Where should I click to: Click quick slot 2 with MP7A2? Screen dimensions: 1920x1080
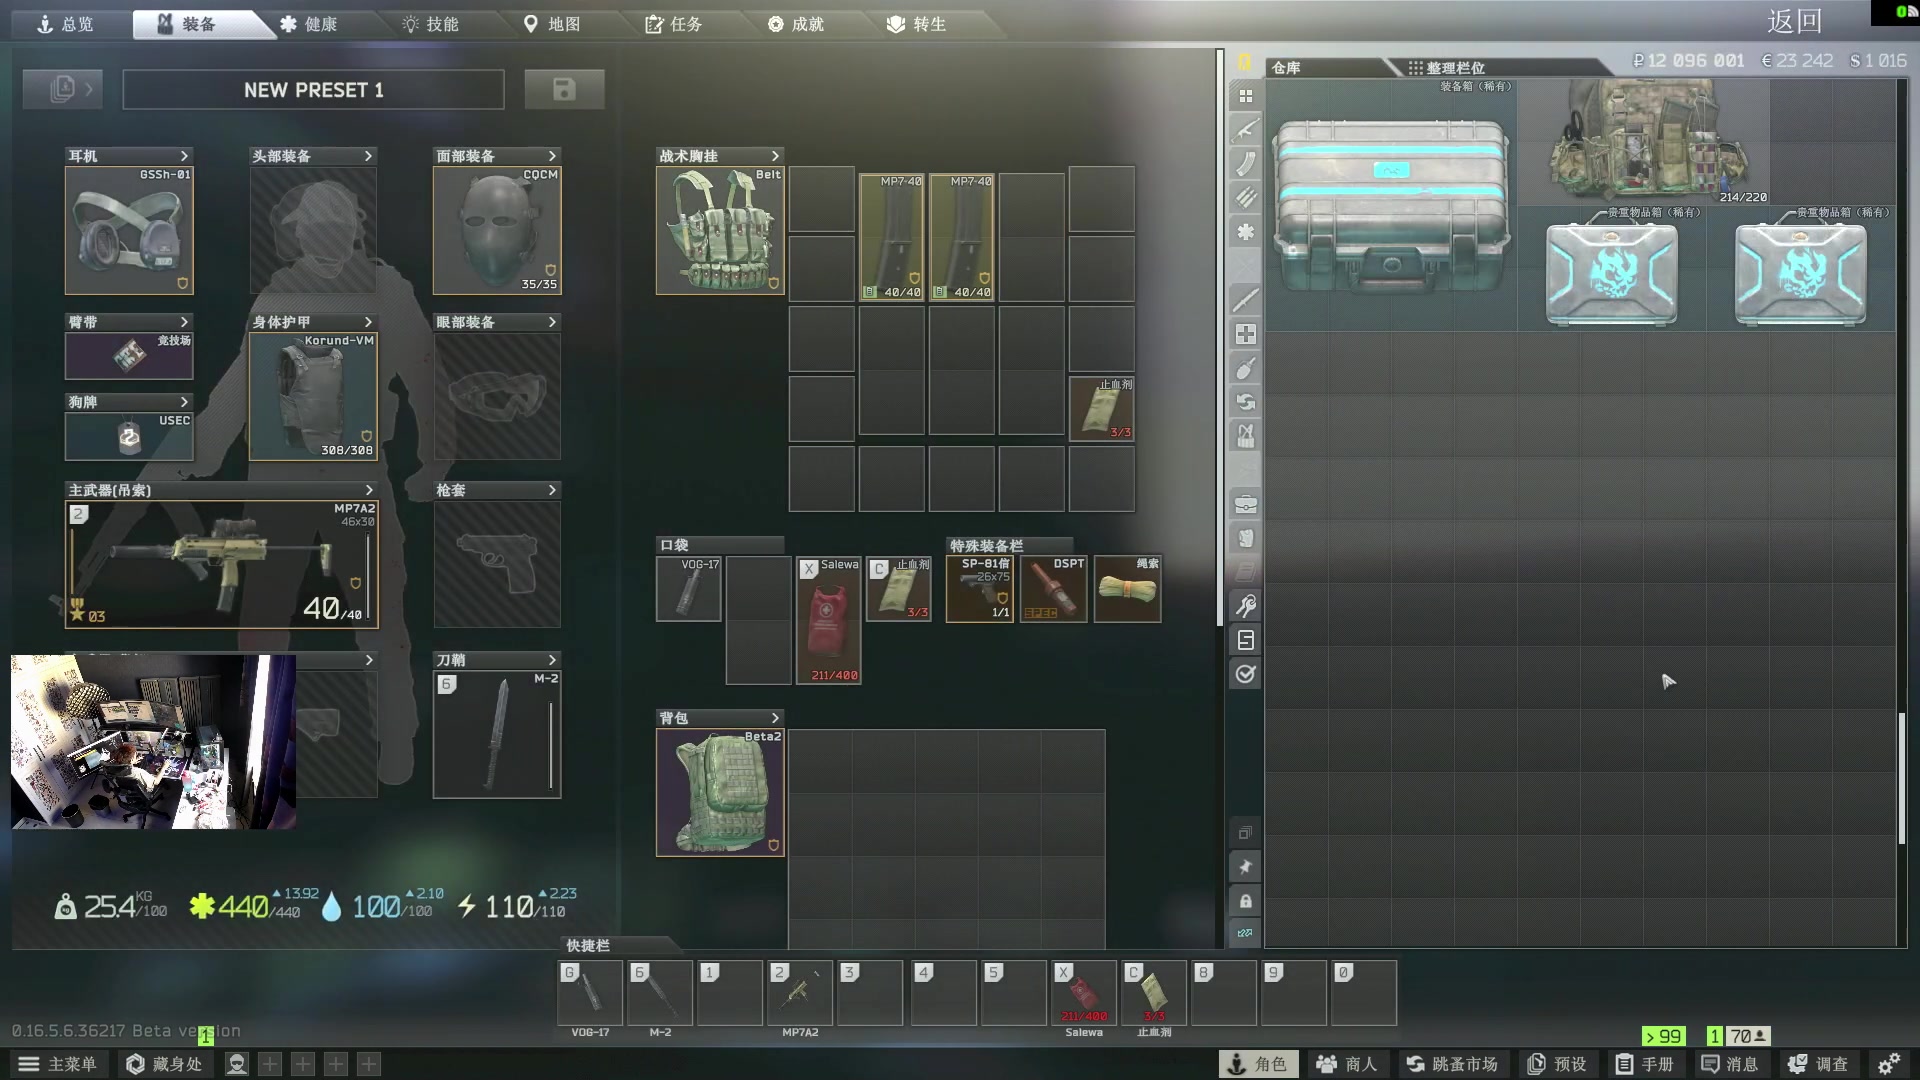(800, 993)
